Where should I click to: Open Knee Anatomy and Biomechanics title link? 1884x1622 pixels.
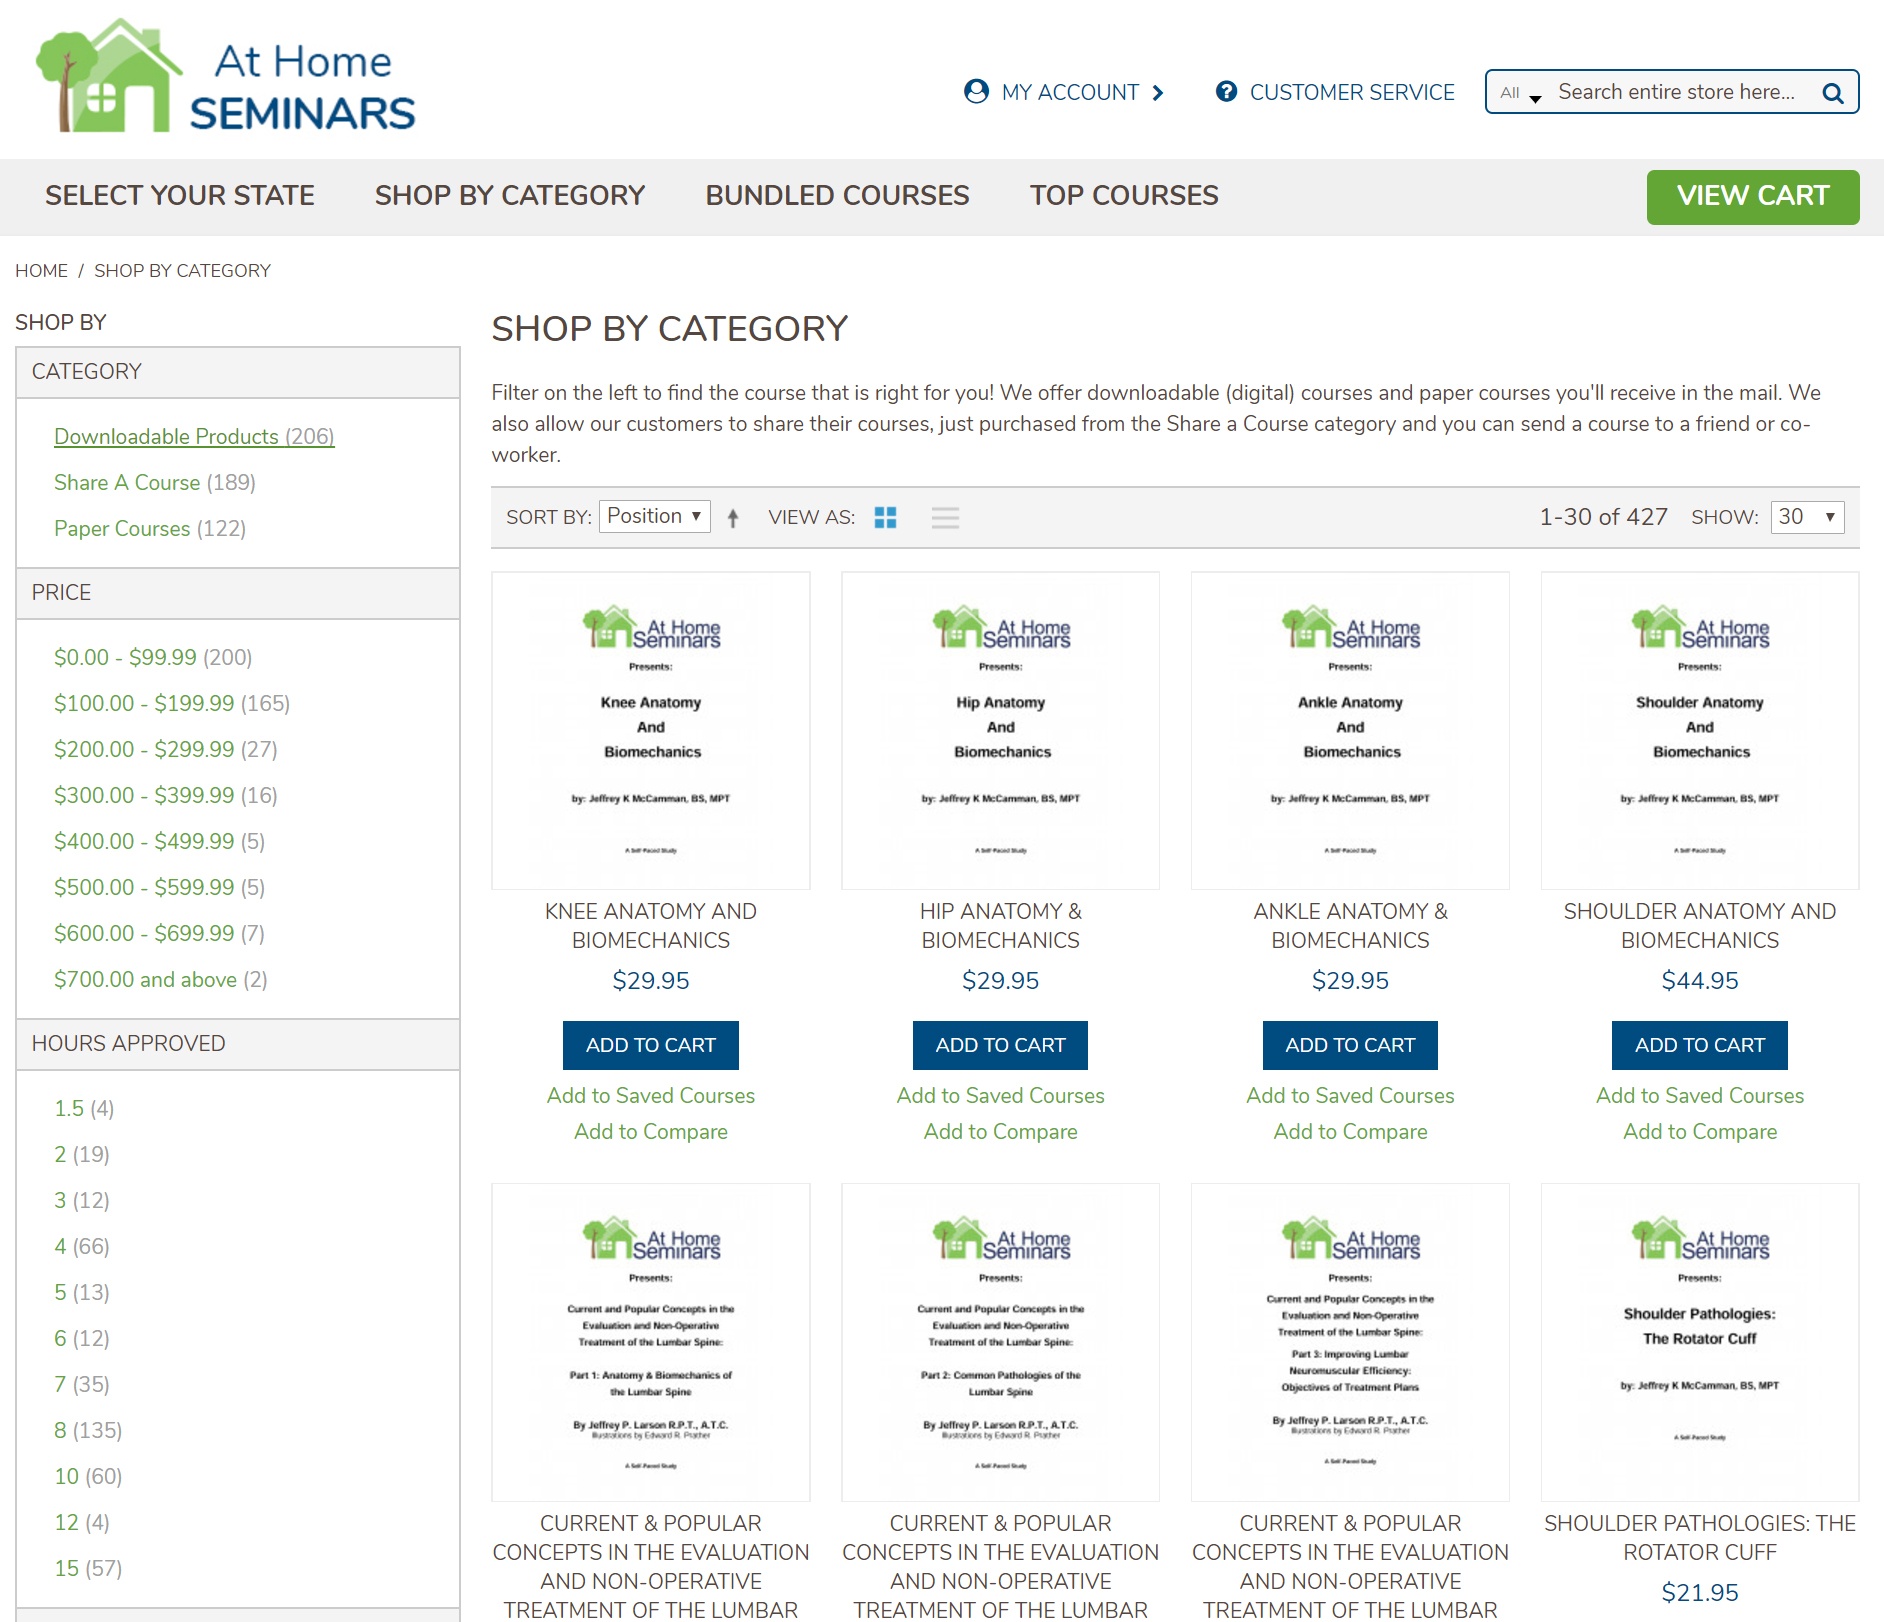coord(651,926)
